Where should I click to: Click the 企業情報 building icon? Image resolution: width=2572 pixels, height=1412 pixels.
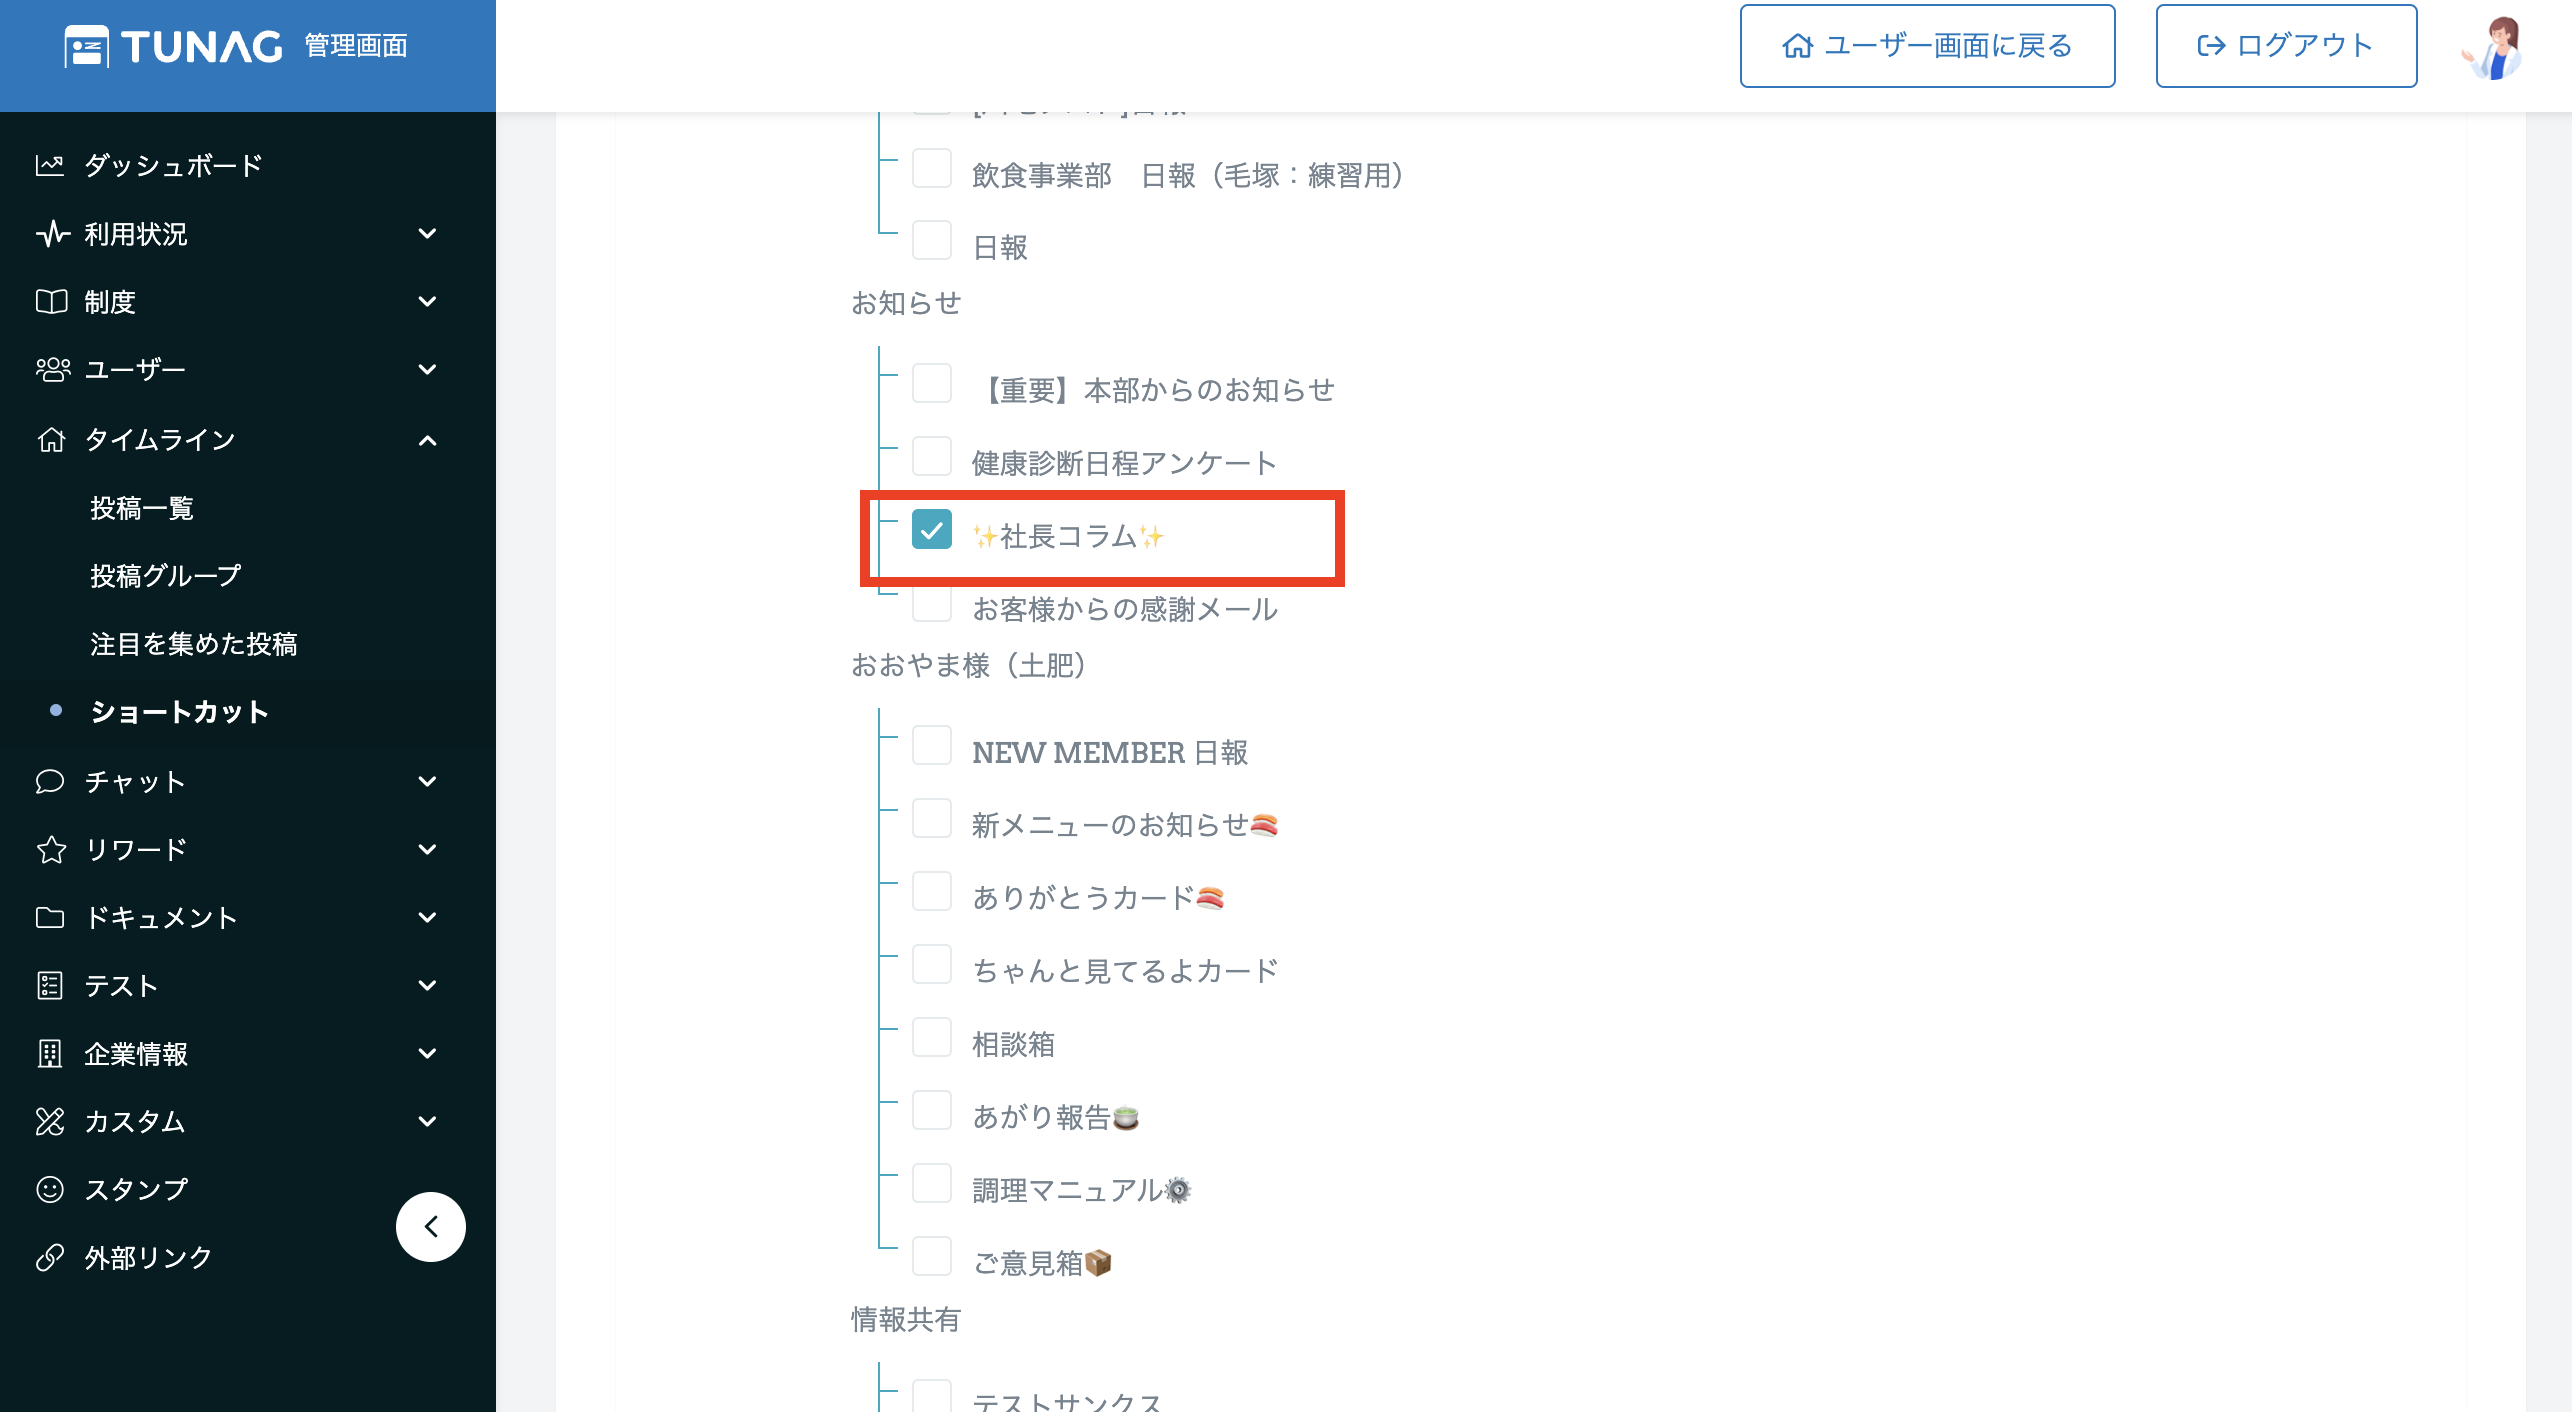tap(50, 1053)
